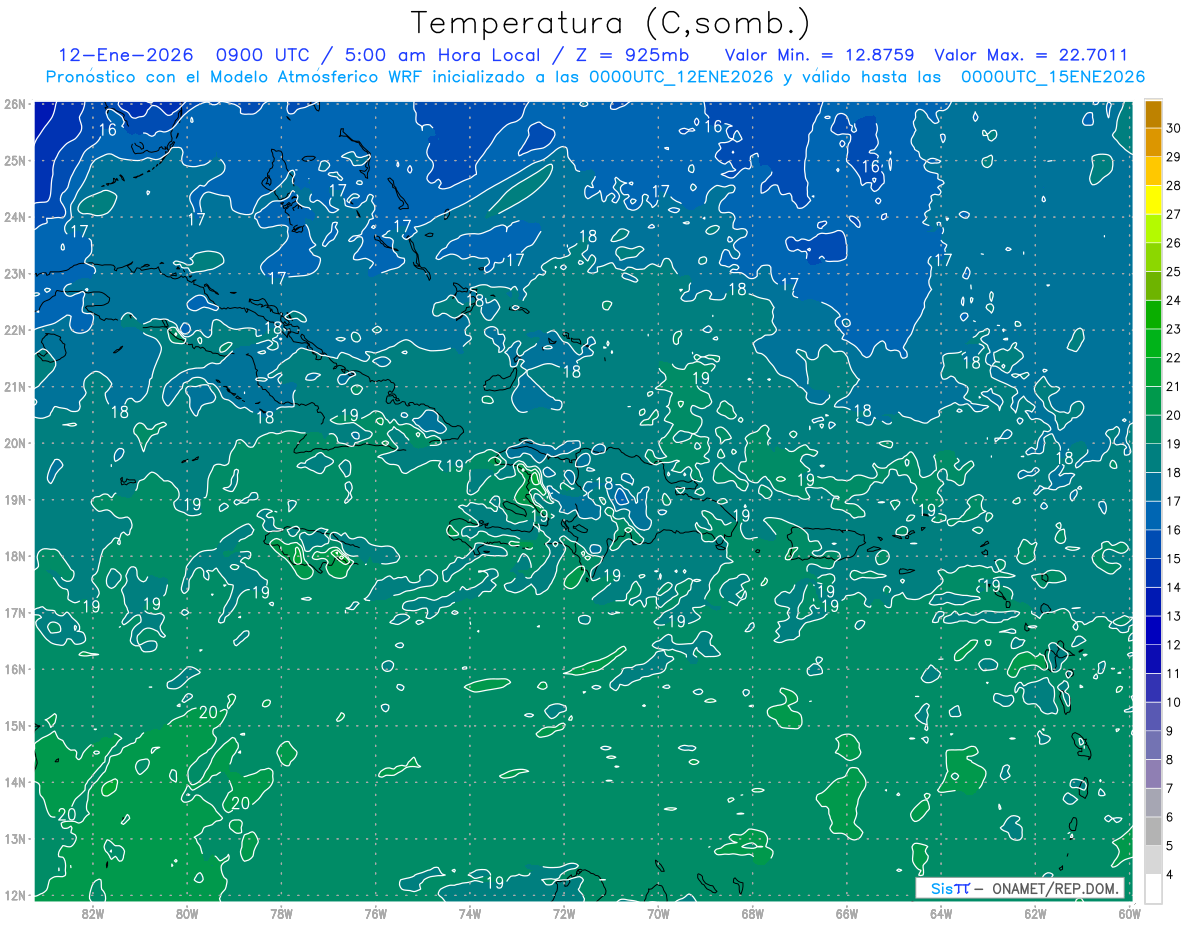Click the '5:00 am Hora Local' text
The image size is (1200, 927).
pos(436,55)
